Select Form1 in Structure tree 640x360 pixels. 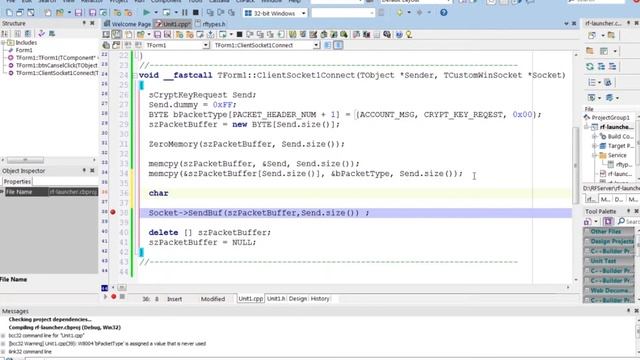pyautogui.click(x=24, y=50)
